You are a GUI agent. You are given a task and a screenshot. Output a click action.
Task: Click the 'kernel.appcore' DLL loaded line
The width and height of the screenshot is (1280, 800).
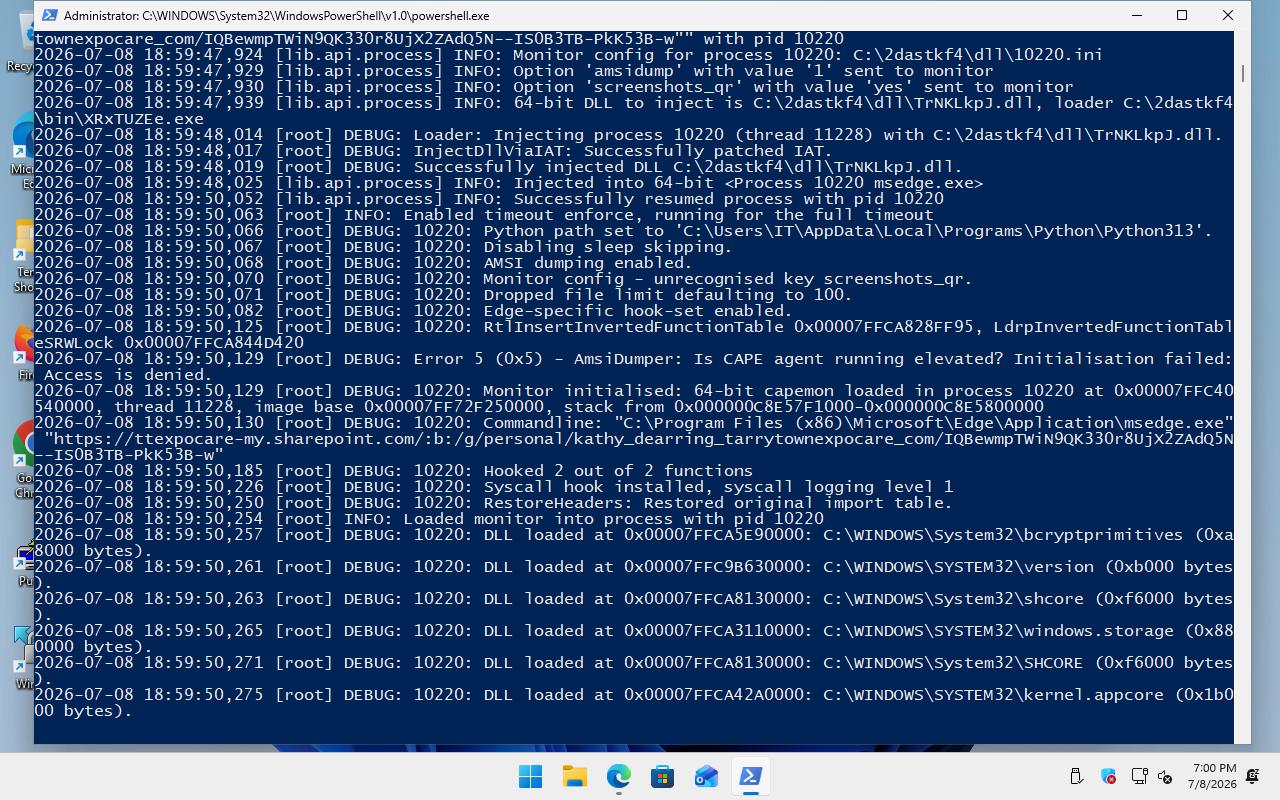pyautogui.click(x=633, y=695)
